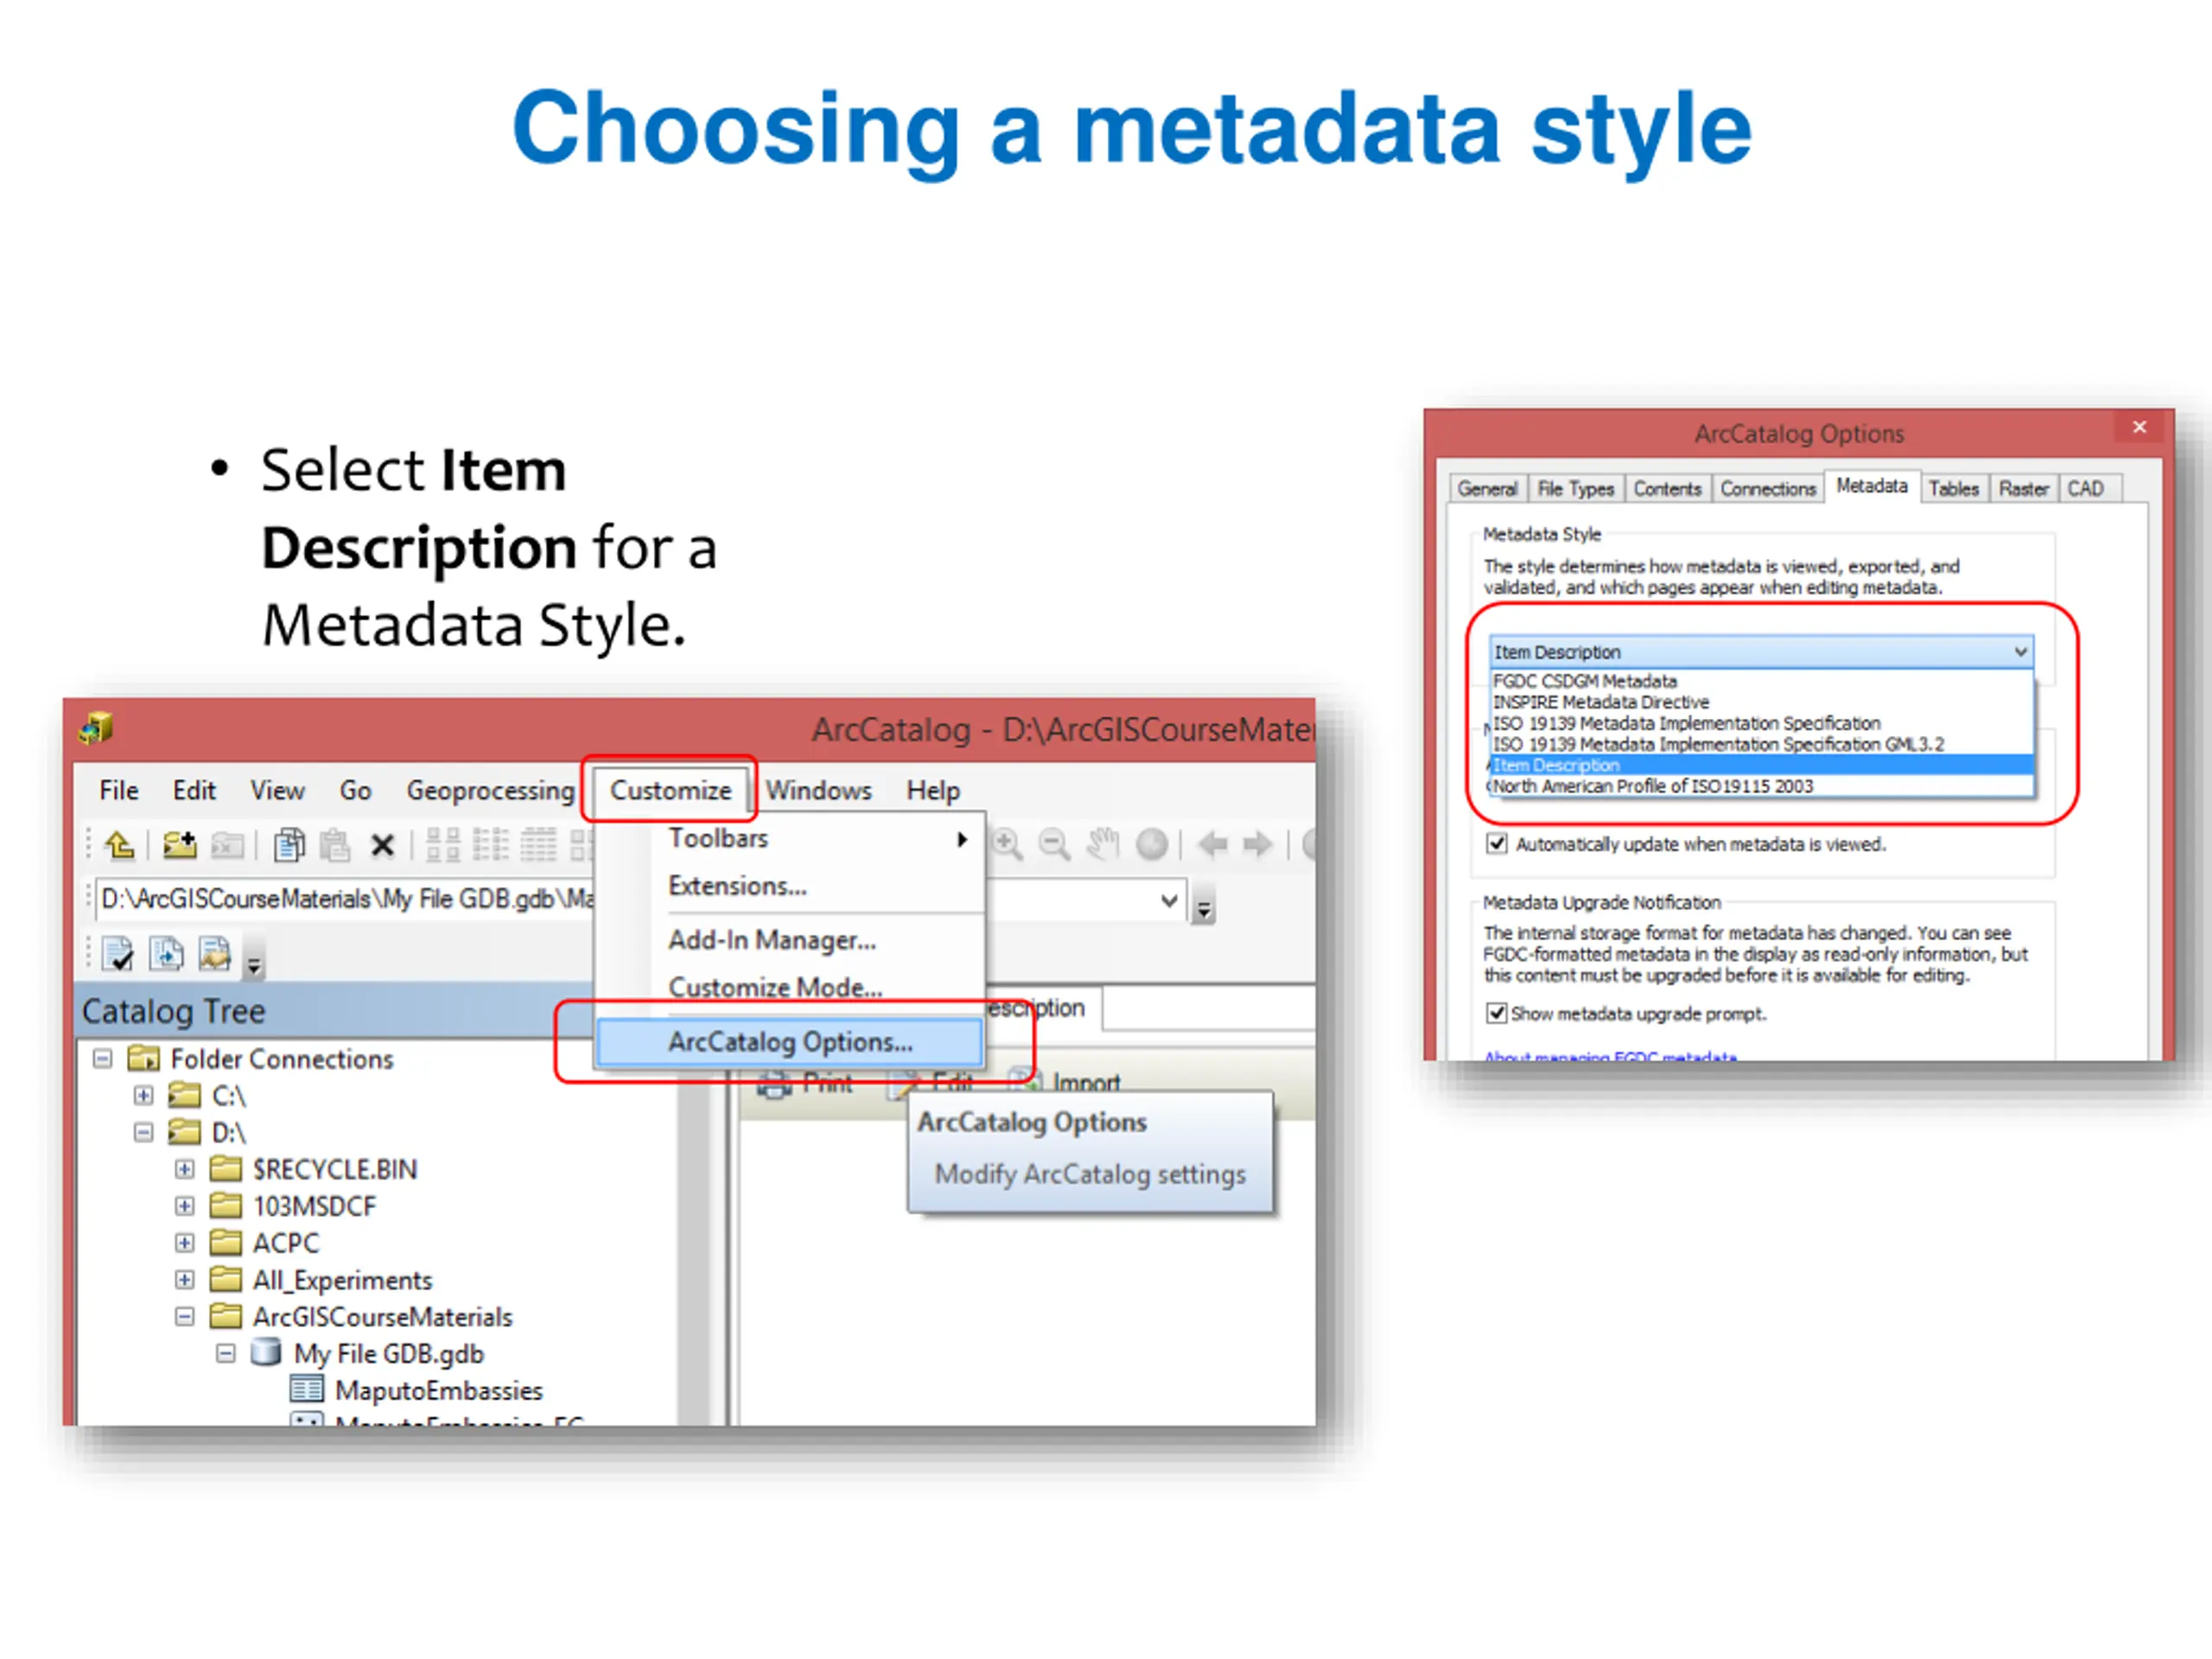Select the Zoom Out tool
This screenshot has width=2212, height=1659.
[x=1054, y=845]
